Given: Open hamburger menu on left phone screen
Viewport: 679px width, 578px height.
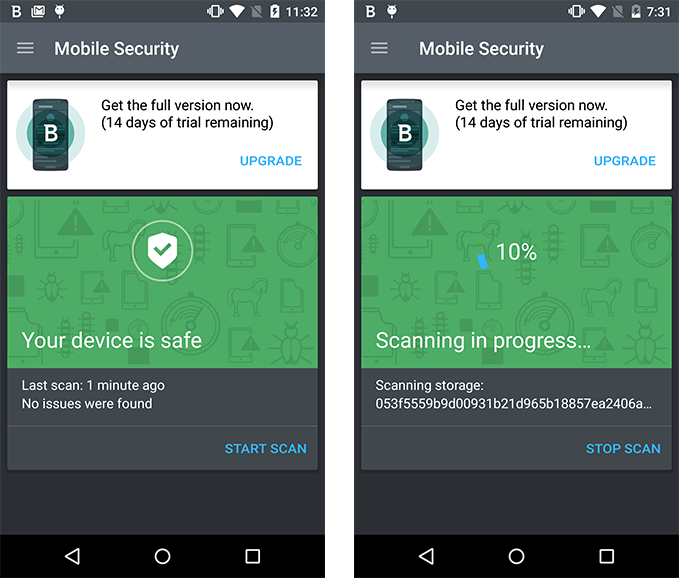Looking at the screenshot, I should [25, 48].
